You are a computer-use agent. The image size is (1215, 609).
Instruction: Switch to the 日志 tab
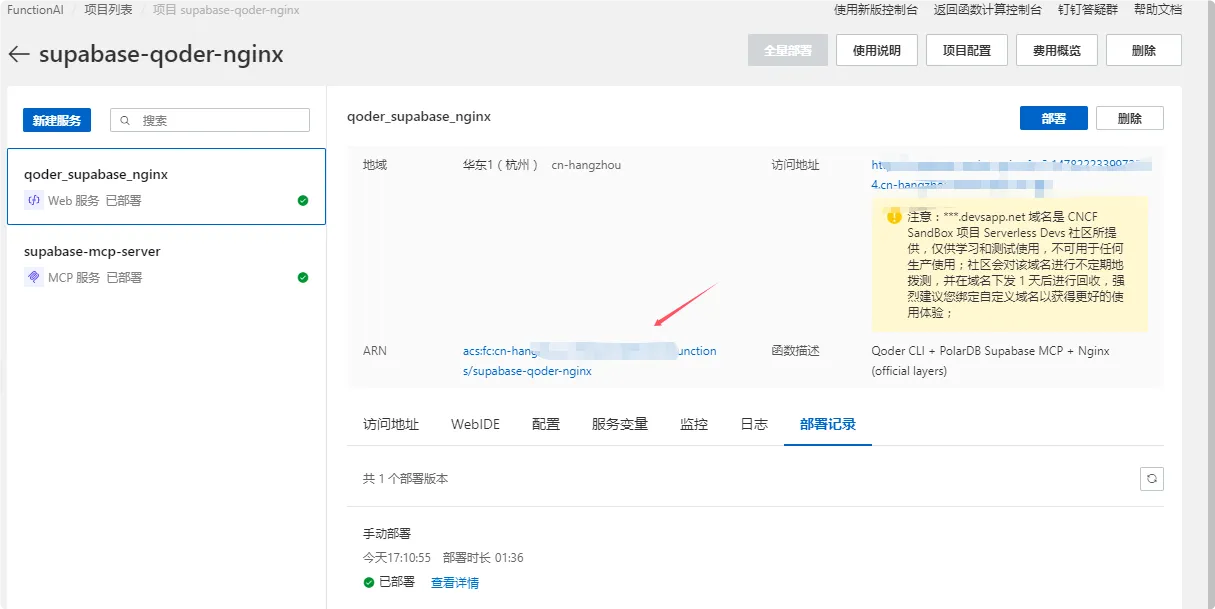(753, 423)
